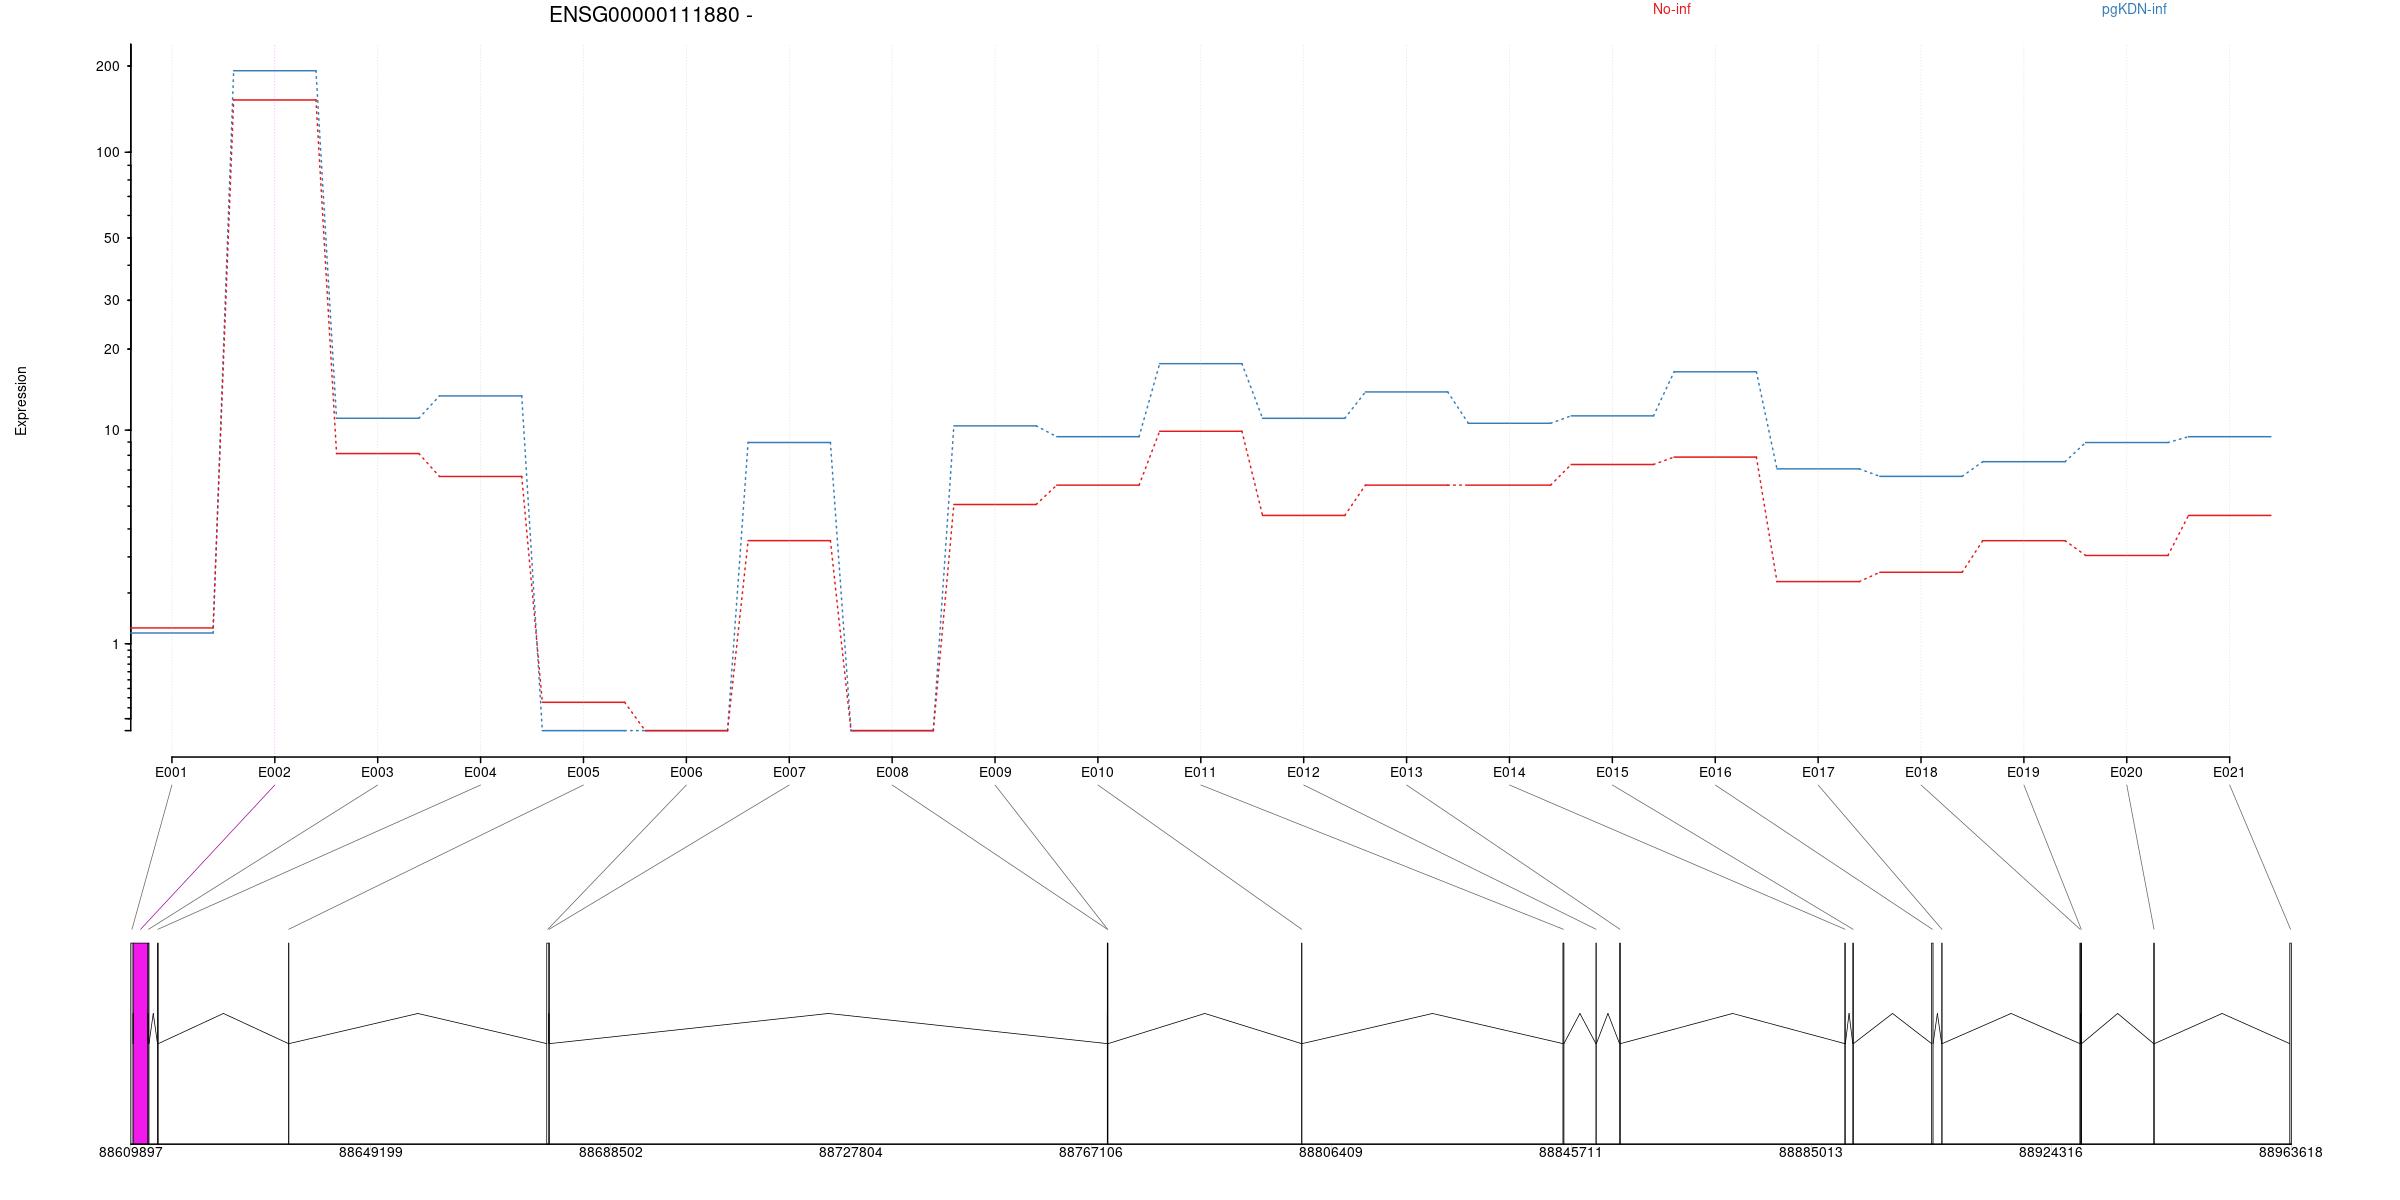Click exon label E017
This screenshot has width=2400, height=1200.
[x=1818, y=772]
